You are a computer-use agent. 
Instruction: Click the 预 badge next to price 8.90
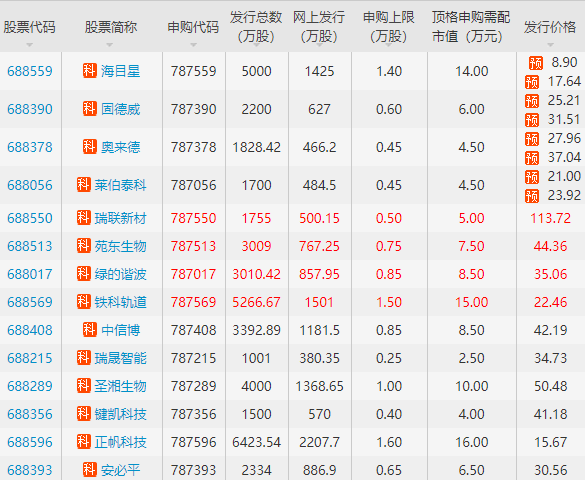point(536,63)
